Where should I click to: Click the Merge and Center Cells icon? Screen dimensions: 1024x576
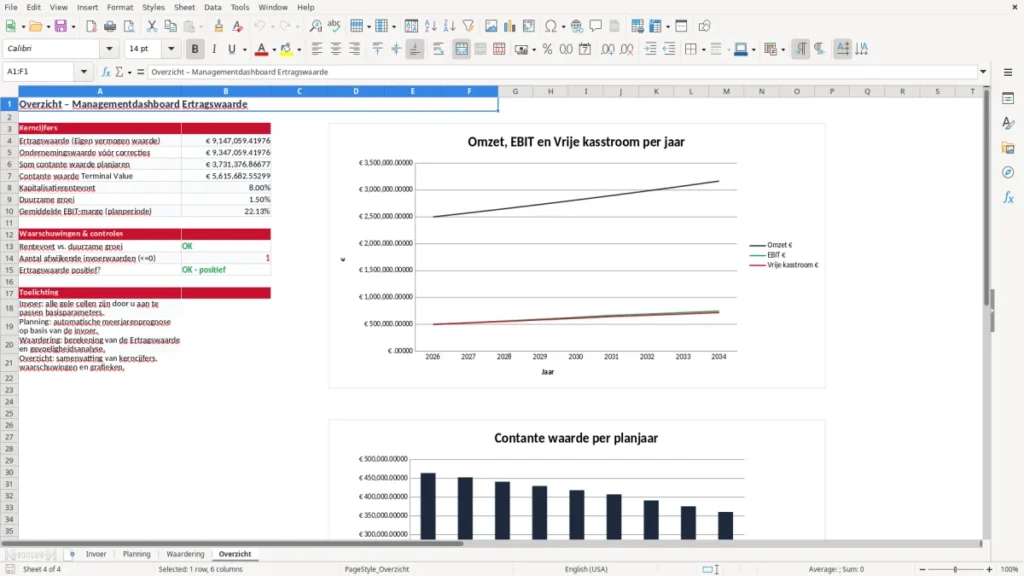[x=461, y=49]
